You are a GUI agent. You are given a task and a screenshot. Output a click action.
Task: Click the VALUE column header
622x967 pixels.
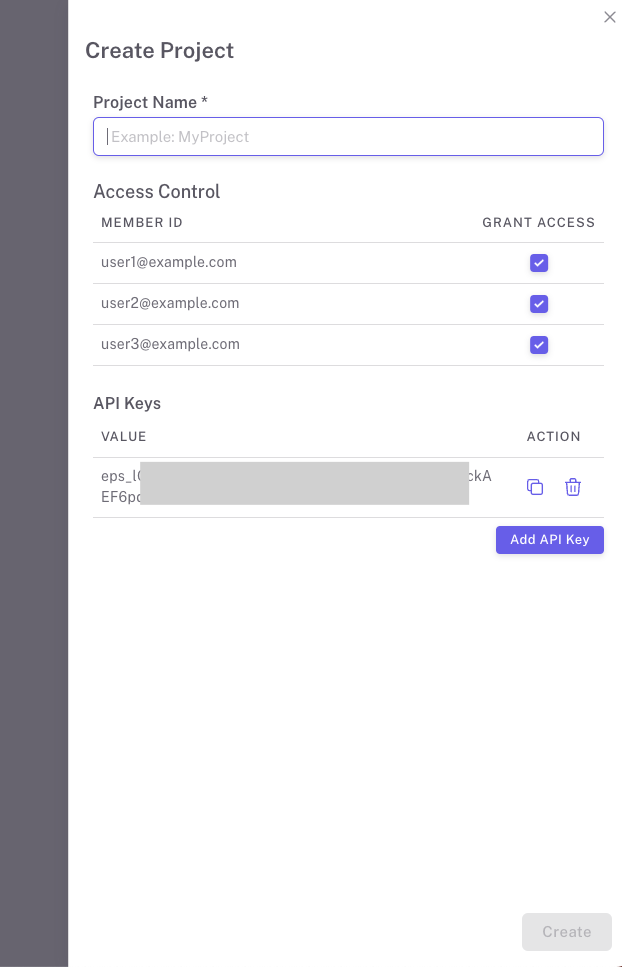pos(124,437)
